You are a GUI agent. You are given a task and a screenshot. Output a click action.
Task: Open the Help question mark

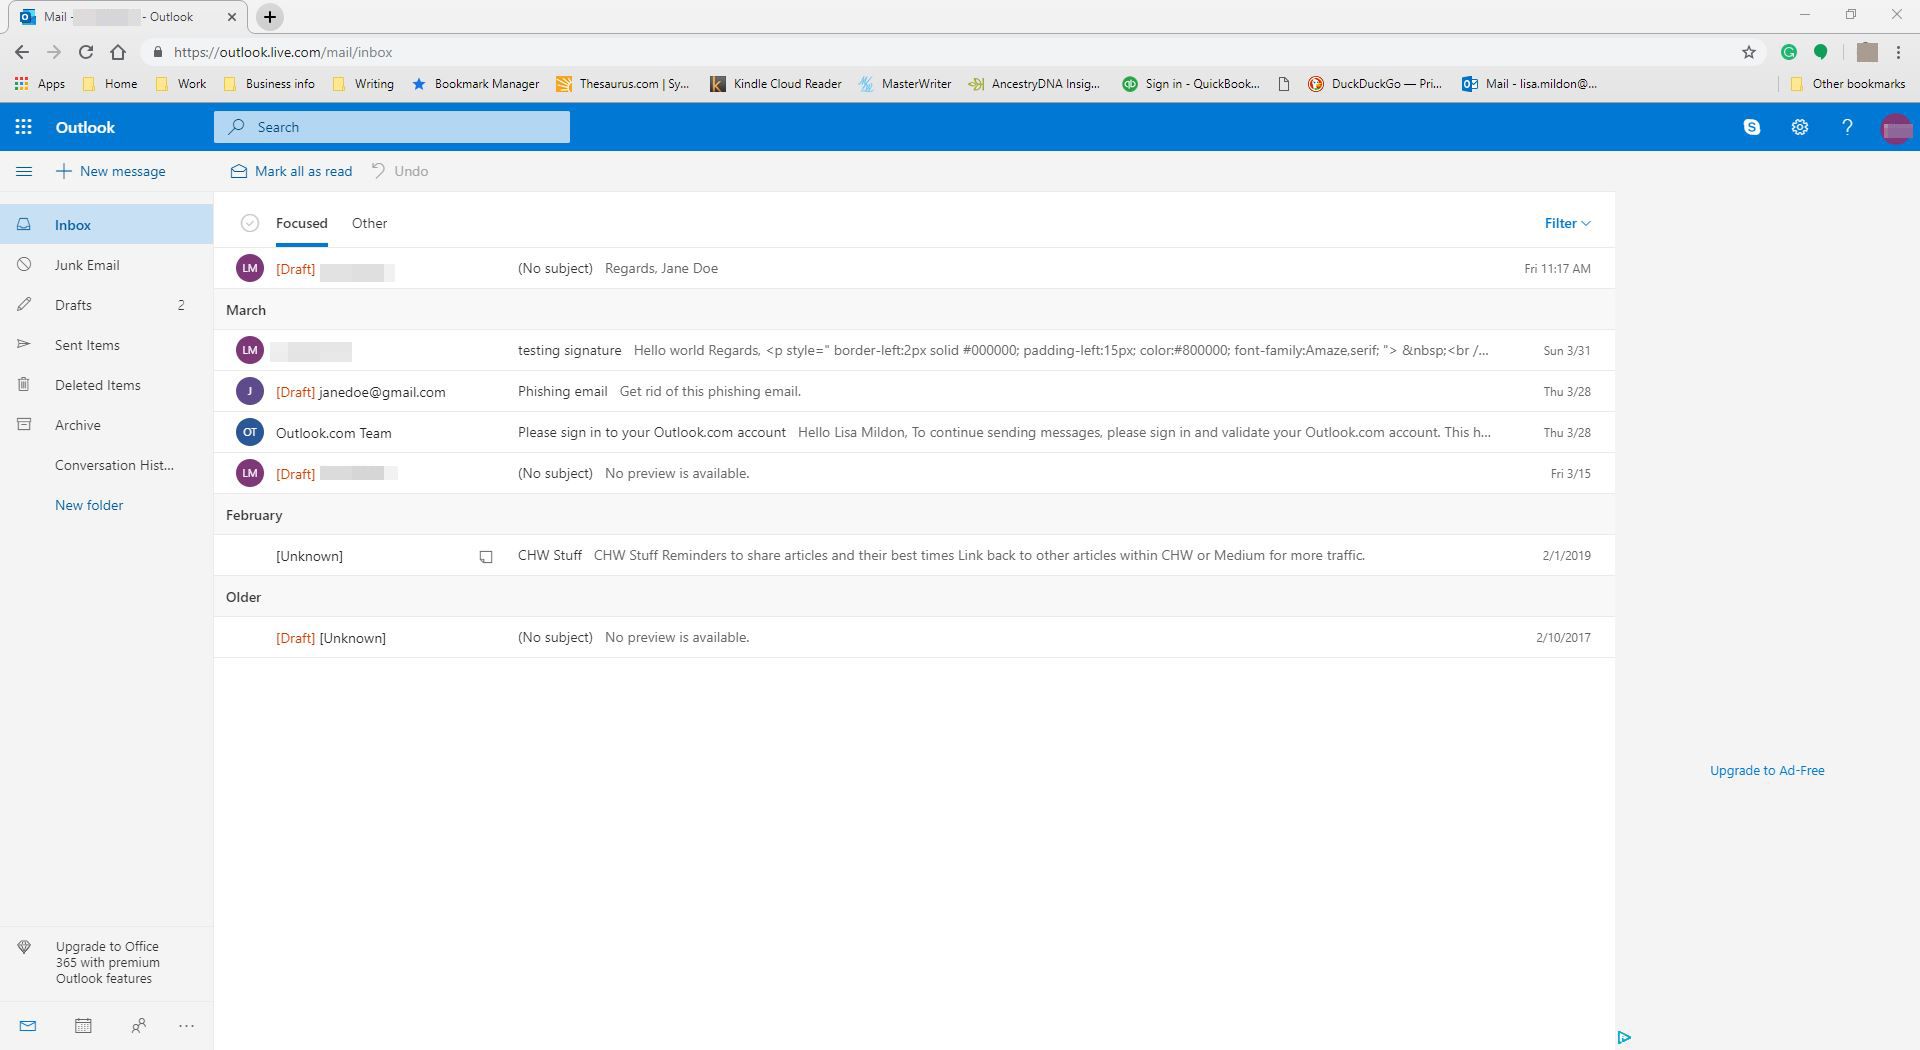[1847, 127]
